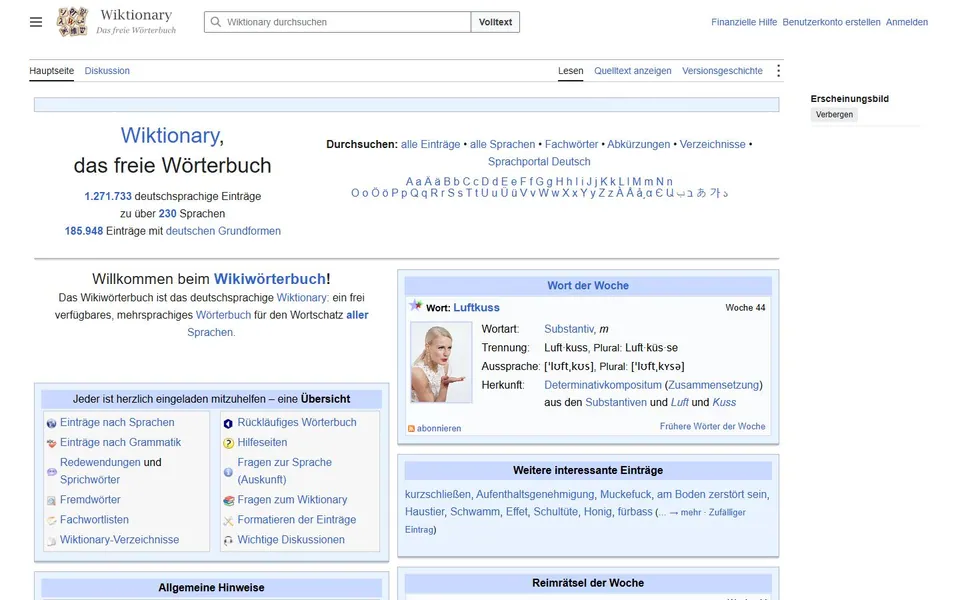Click the tools icon beside Formatieren der Einträge

coord(228,520)
